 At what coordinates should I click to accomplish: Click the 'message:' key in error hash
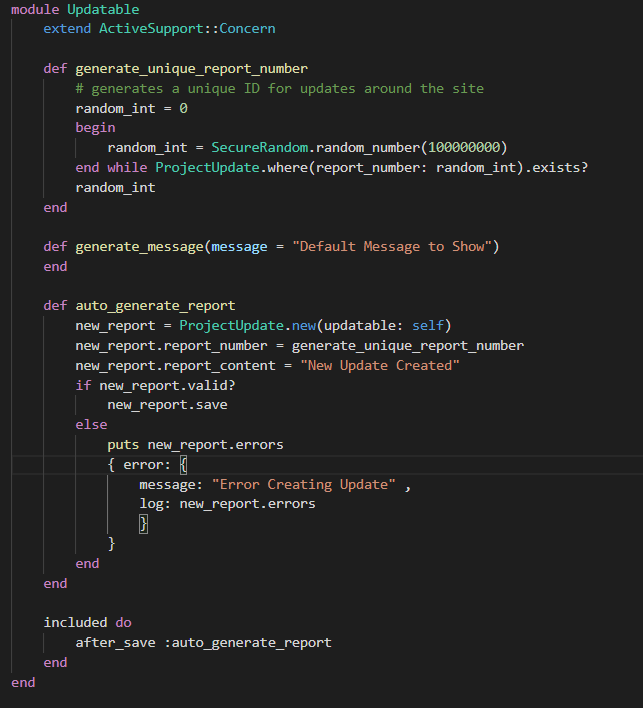(x=171, y=485)
